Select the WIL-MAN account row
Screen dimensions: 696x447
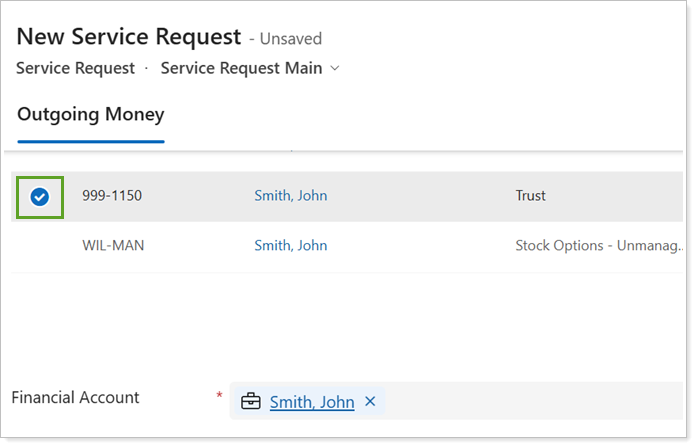pos(113,245)
